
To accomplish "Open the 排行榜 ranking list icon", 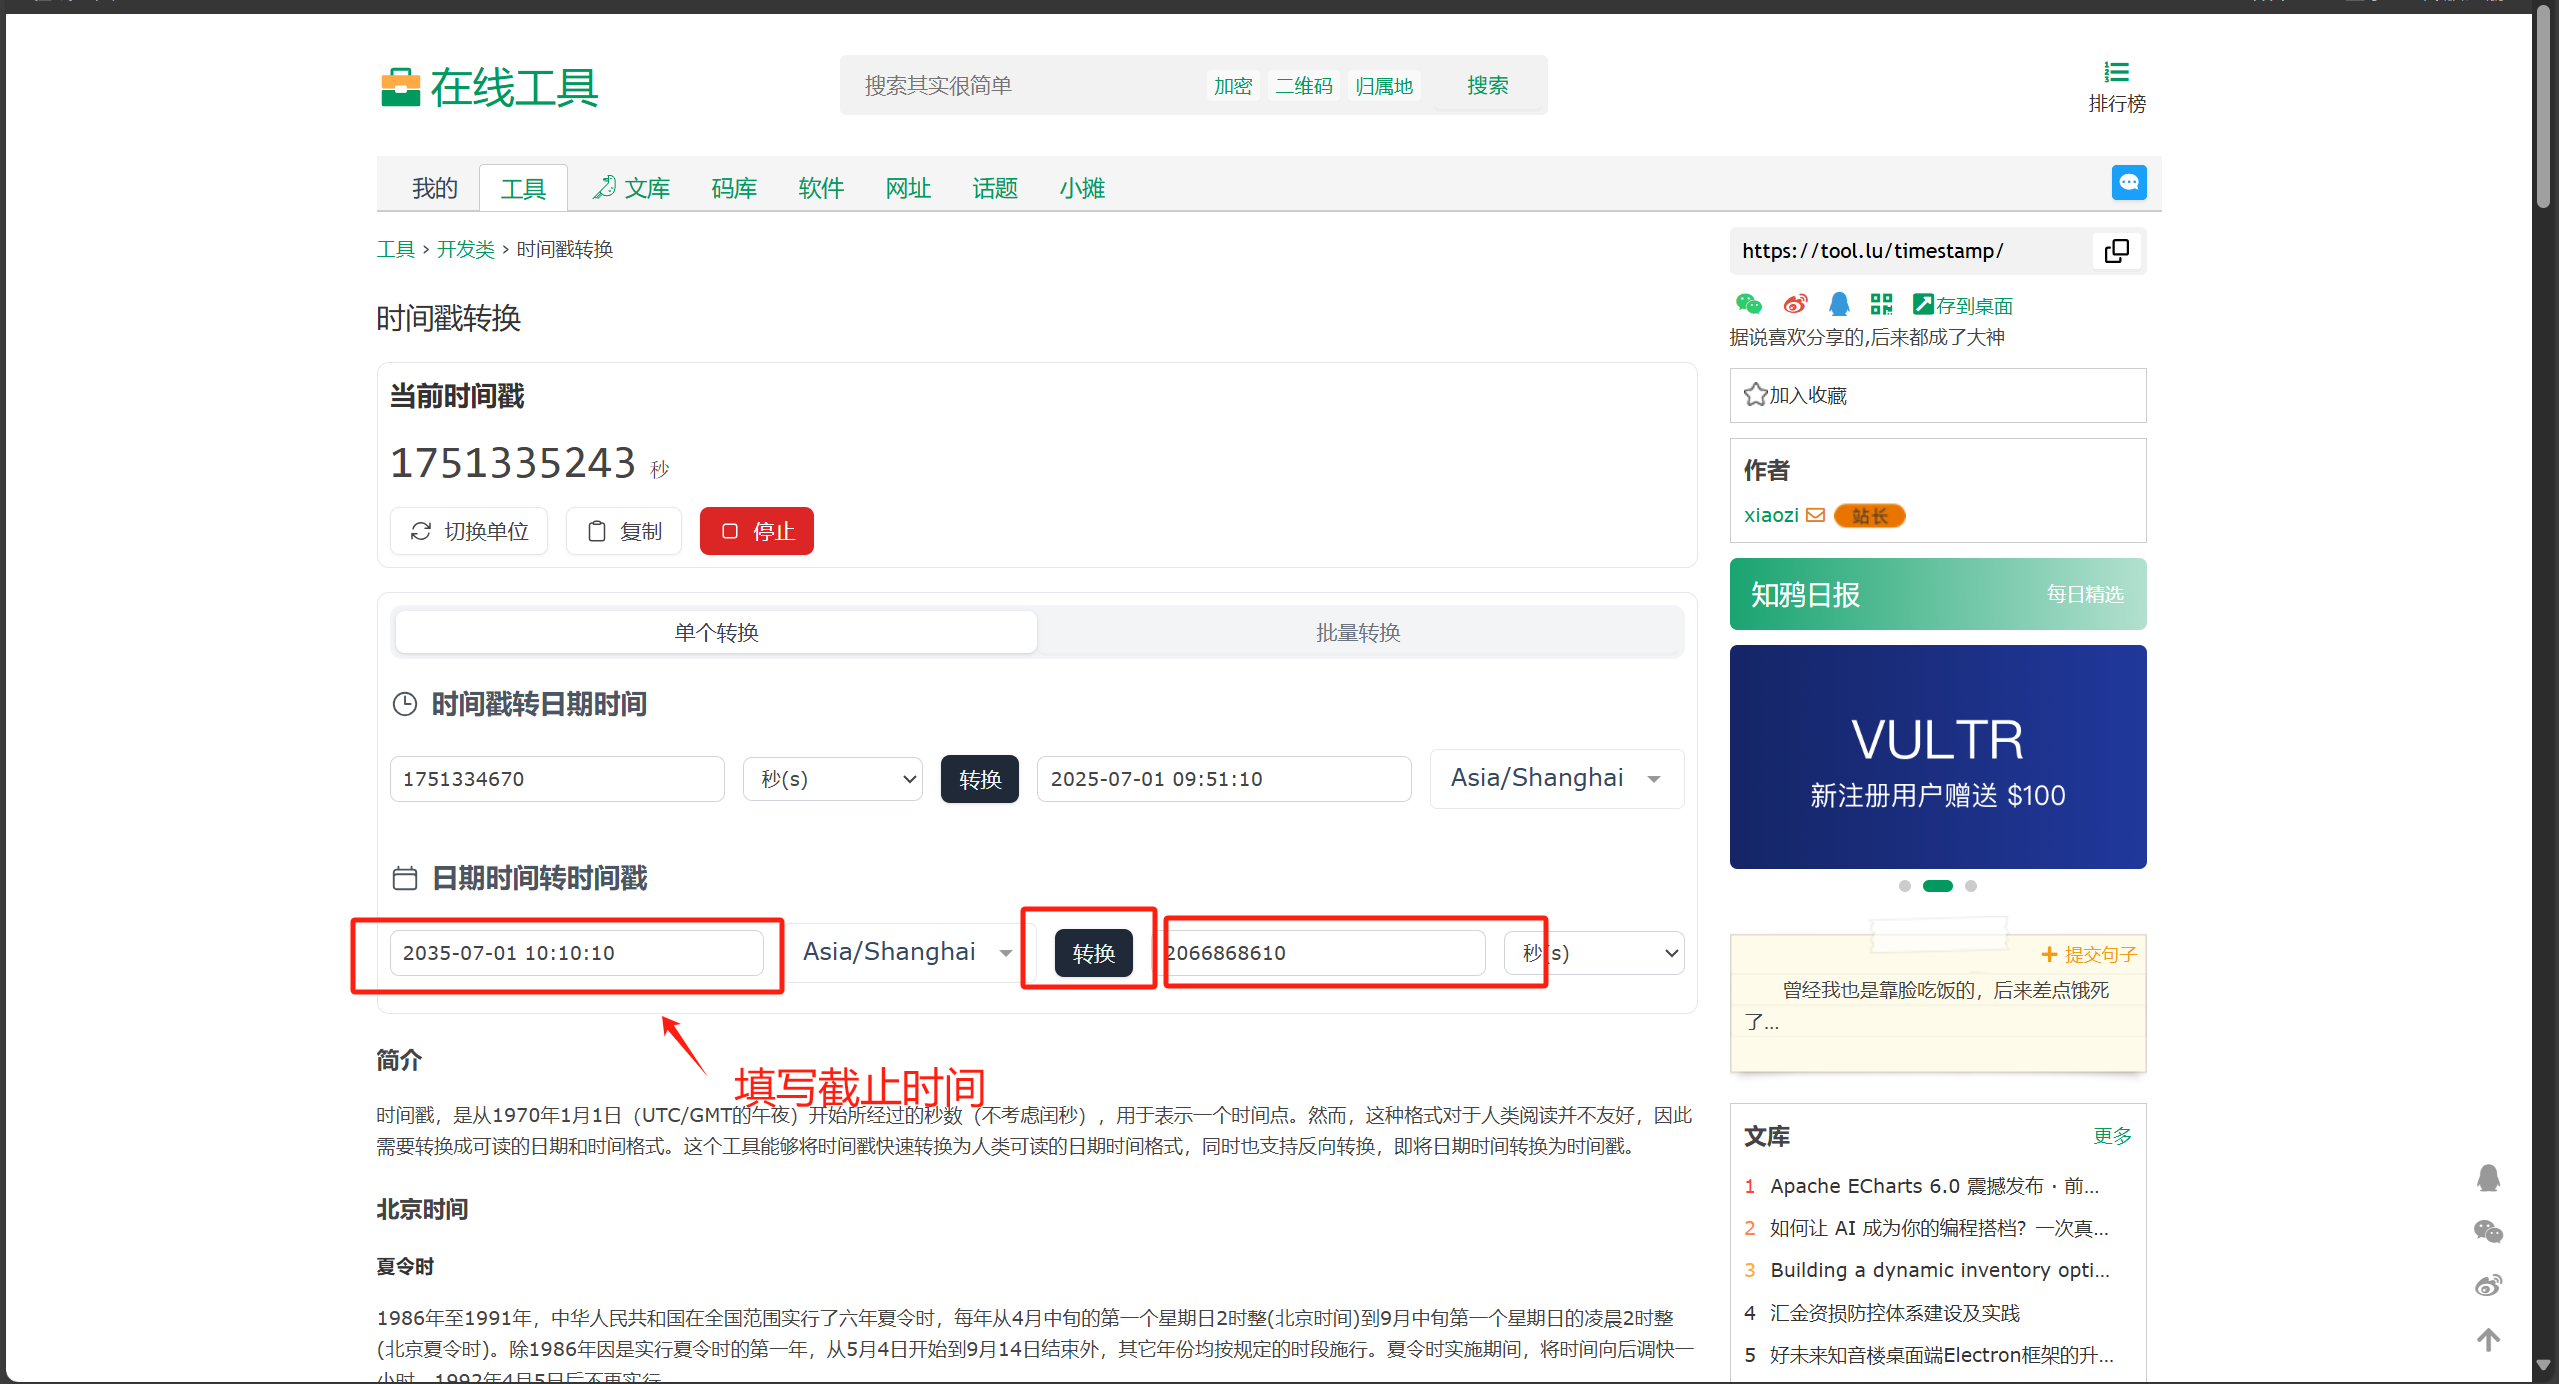I will pos(2116,72).
